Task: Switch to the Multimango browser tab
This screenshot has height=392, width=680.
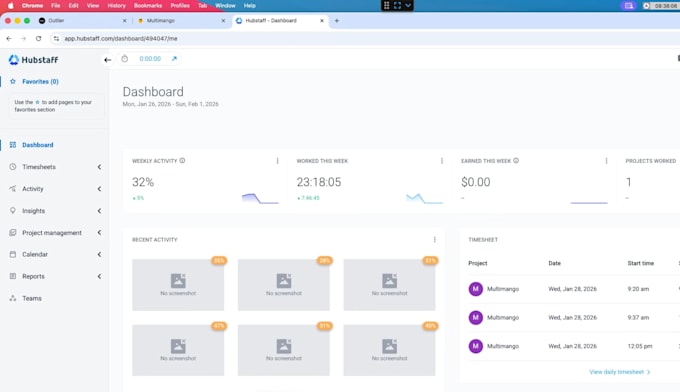Action: pyautogui.click(x=181, y=20)
